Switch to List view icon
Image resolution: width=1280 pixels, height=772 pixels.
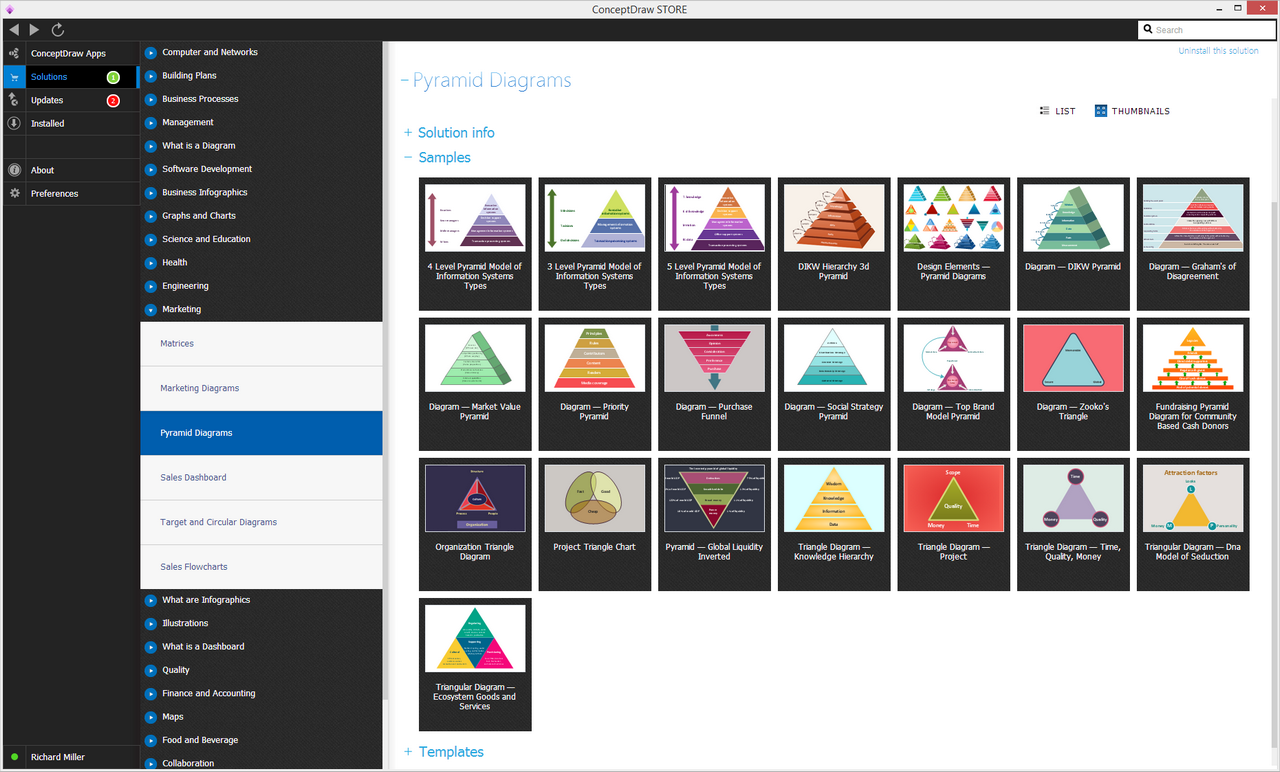(x=1045, y=111)
